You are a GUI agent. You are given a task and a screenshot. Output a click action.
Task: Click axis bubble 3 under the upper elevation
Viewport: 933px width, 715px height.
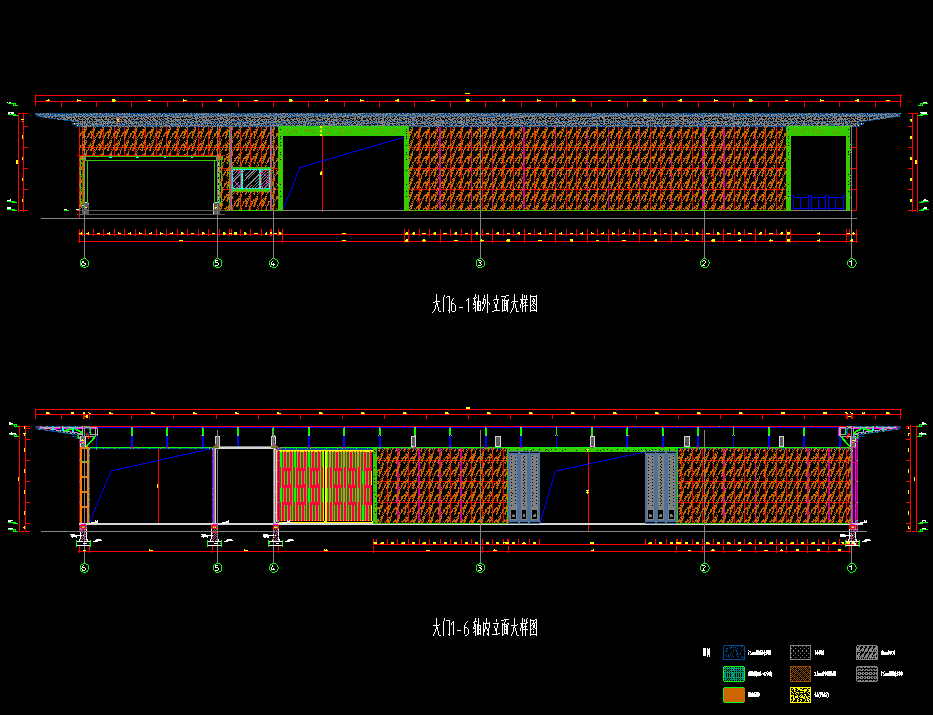[480, 263]
